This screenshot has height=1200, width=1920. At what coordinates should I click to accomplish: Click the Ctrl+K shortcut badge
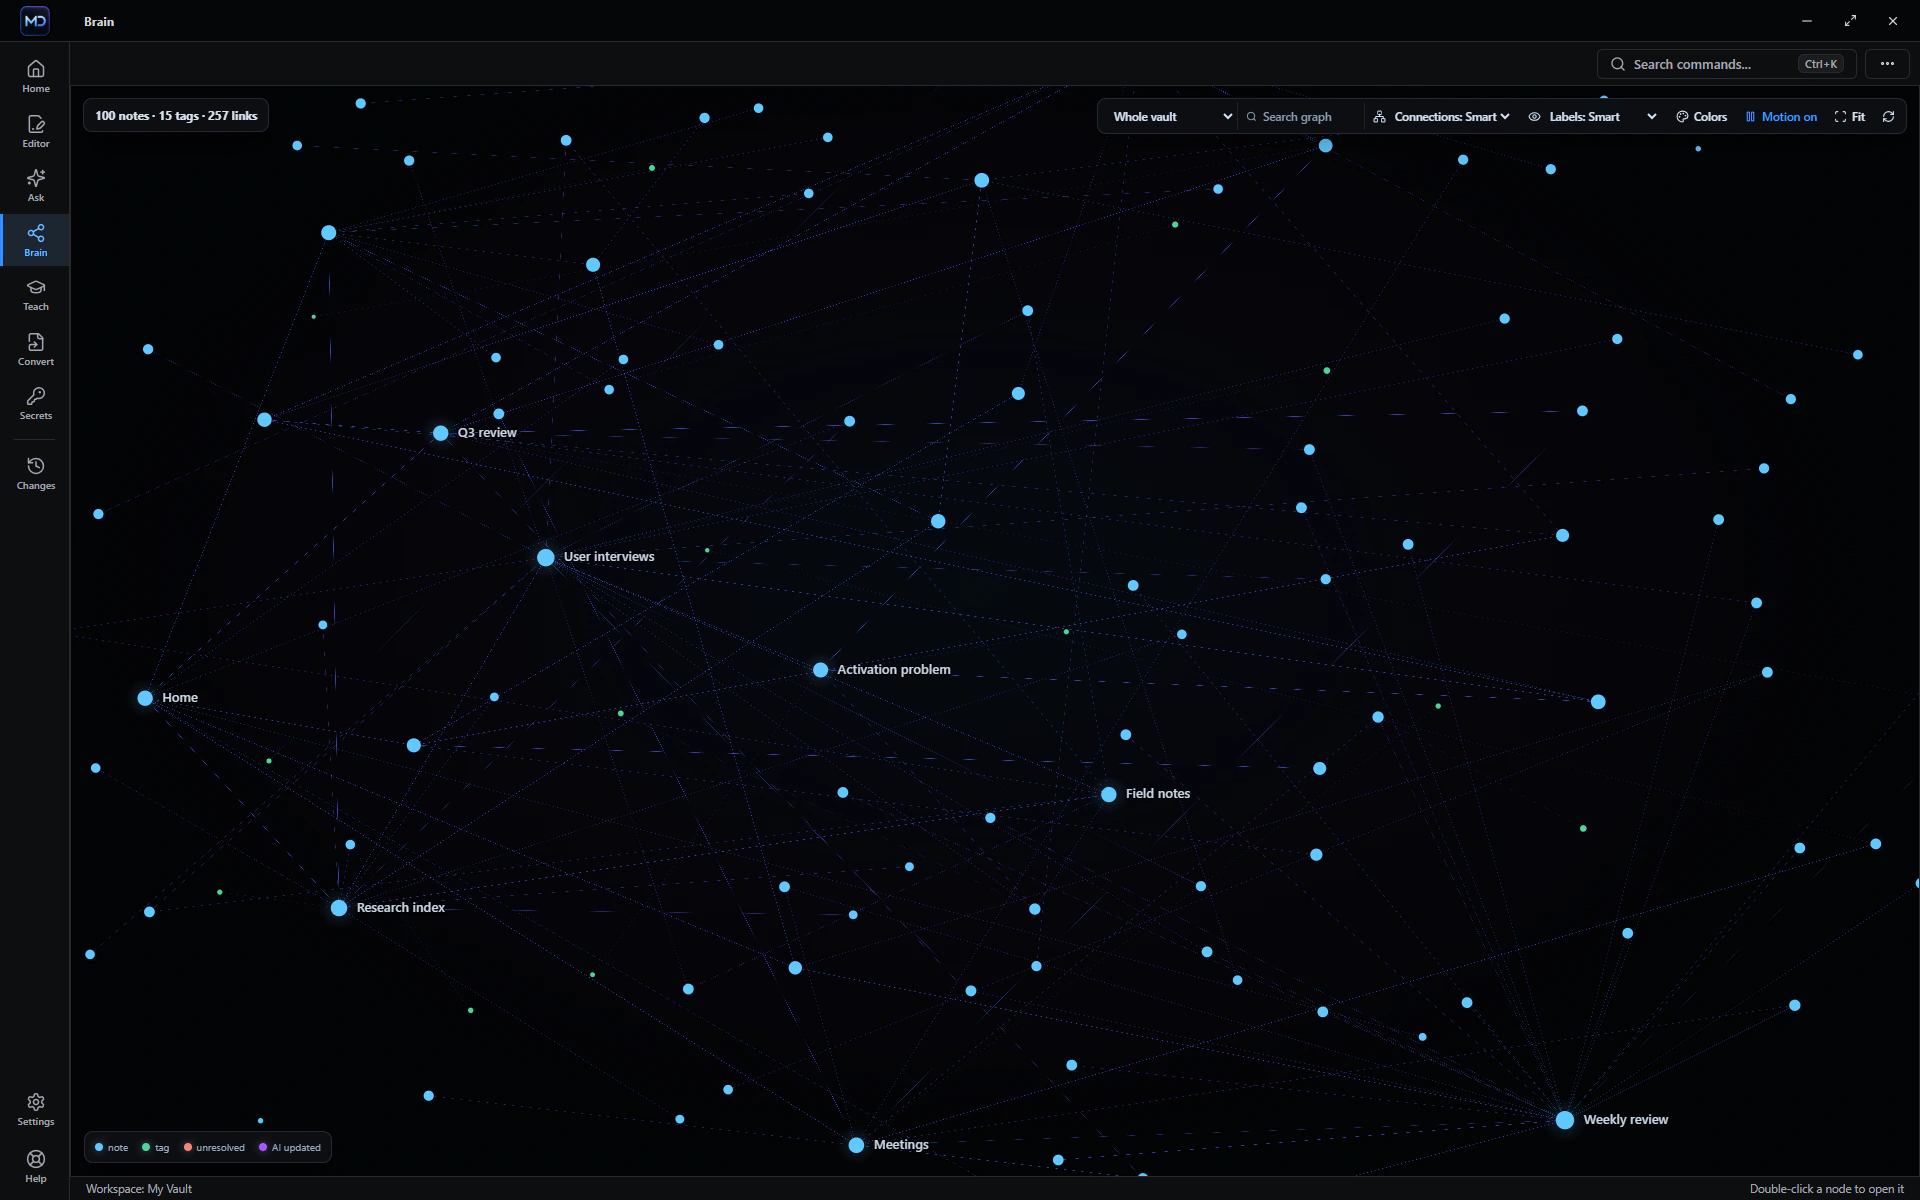tap(1820, 64)
